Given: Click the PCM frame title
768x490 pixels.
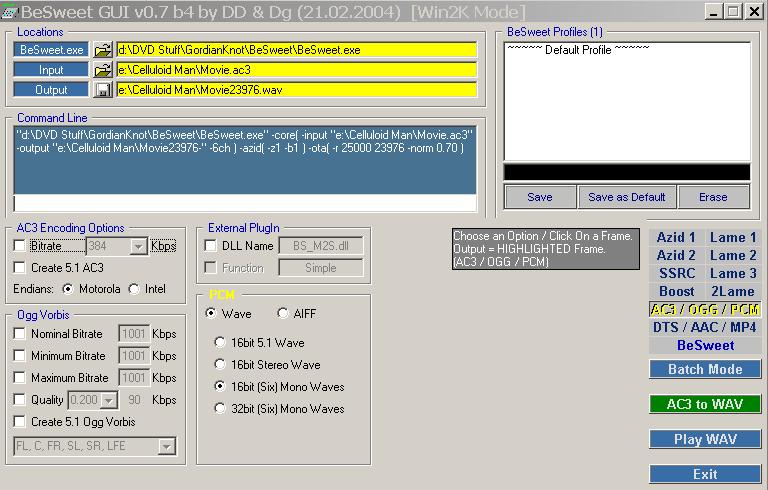Looking at the screenshot, I should [222, 294].
